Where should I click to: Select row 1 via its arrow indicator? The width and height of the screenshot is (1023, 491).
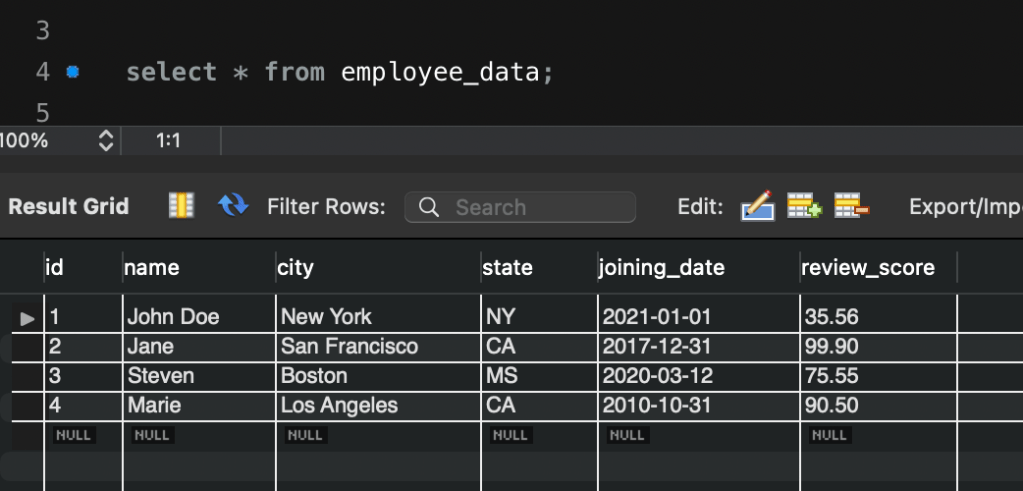28,318
